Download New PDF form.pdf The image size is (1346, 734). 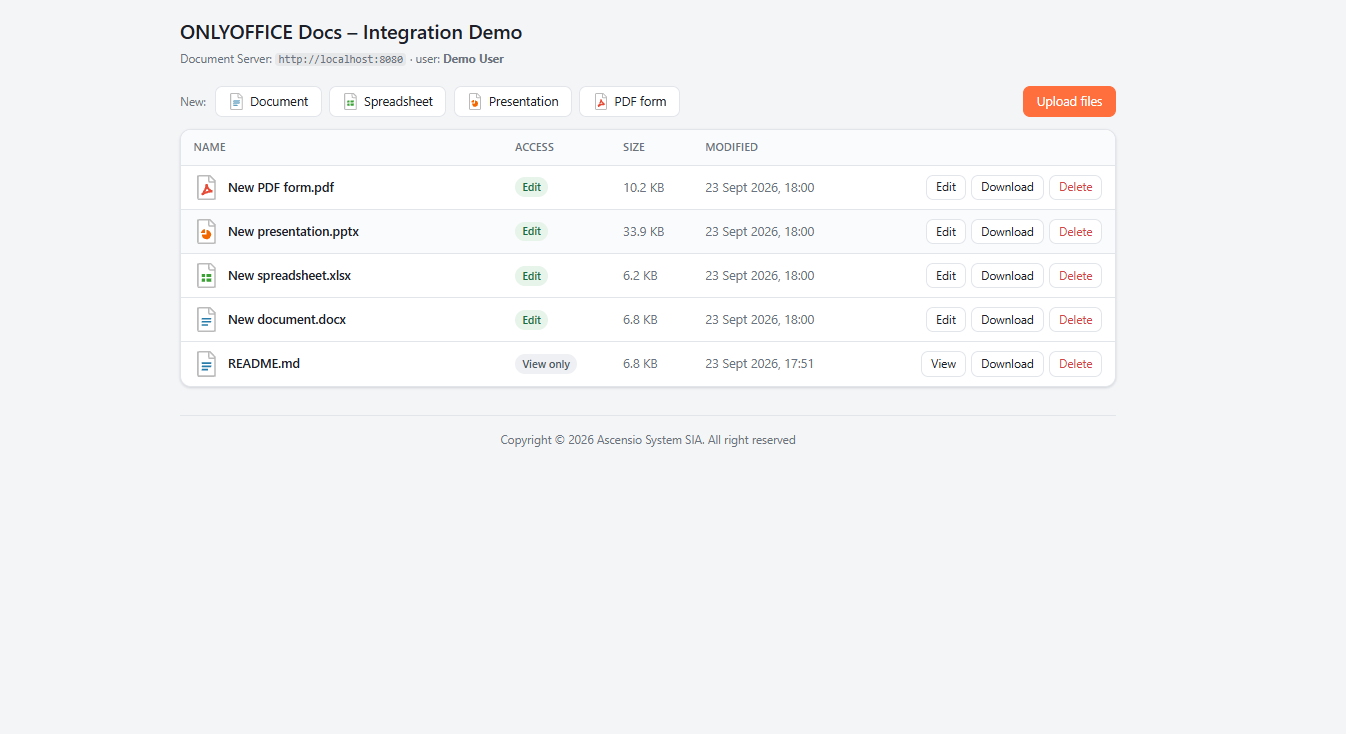point(1007,187)
